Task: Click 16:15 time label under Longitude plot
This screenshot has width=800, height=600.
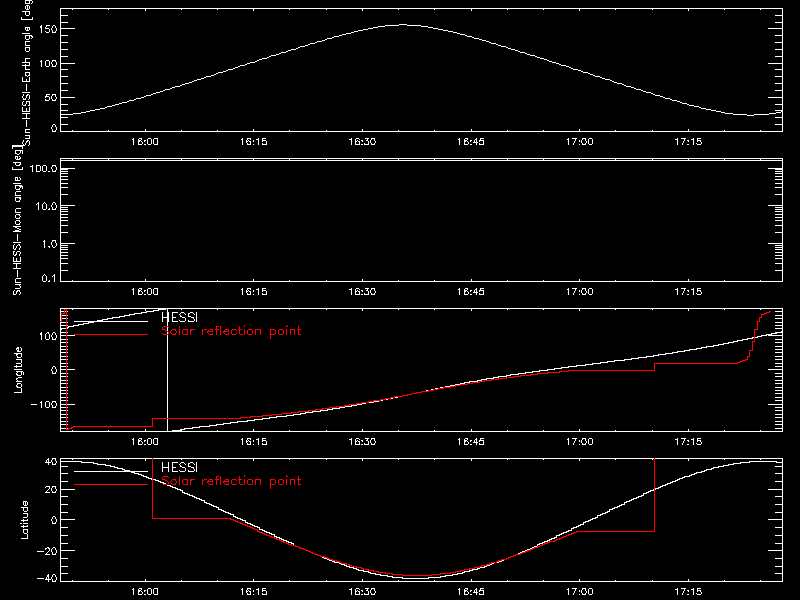Action: point(254,442)
